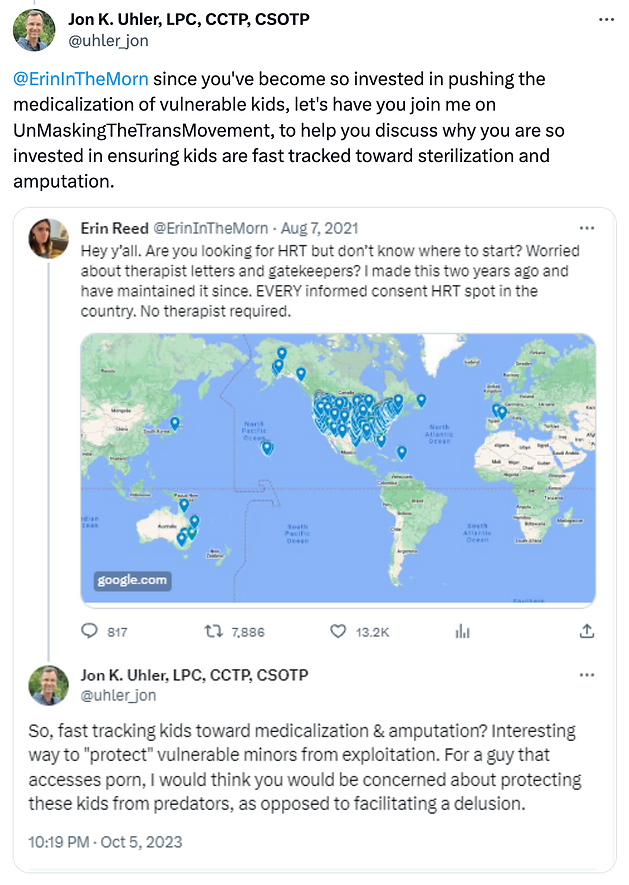Tap the like heart icon showing 13.2K
Image resolution: width=629 pixels, height=885 pixels.
click(x=337, y=631)
